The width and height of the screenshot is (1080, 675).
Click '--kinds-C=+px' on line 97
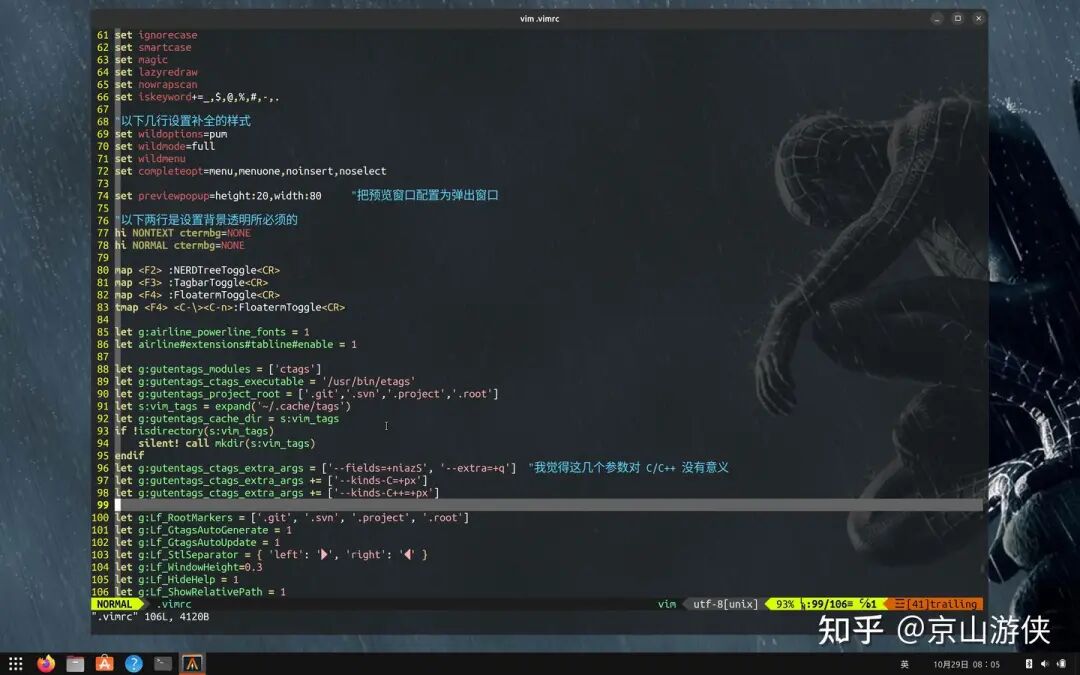[377, 481]
